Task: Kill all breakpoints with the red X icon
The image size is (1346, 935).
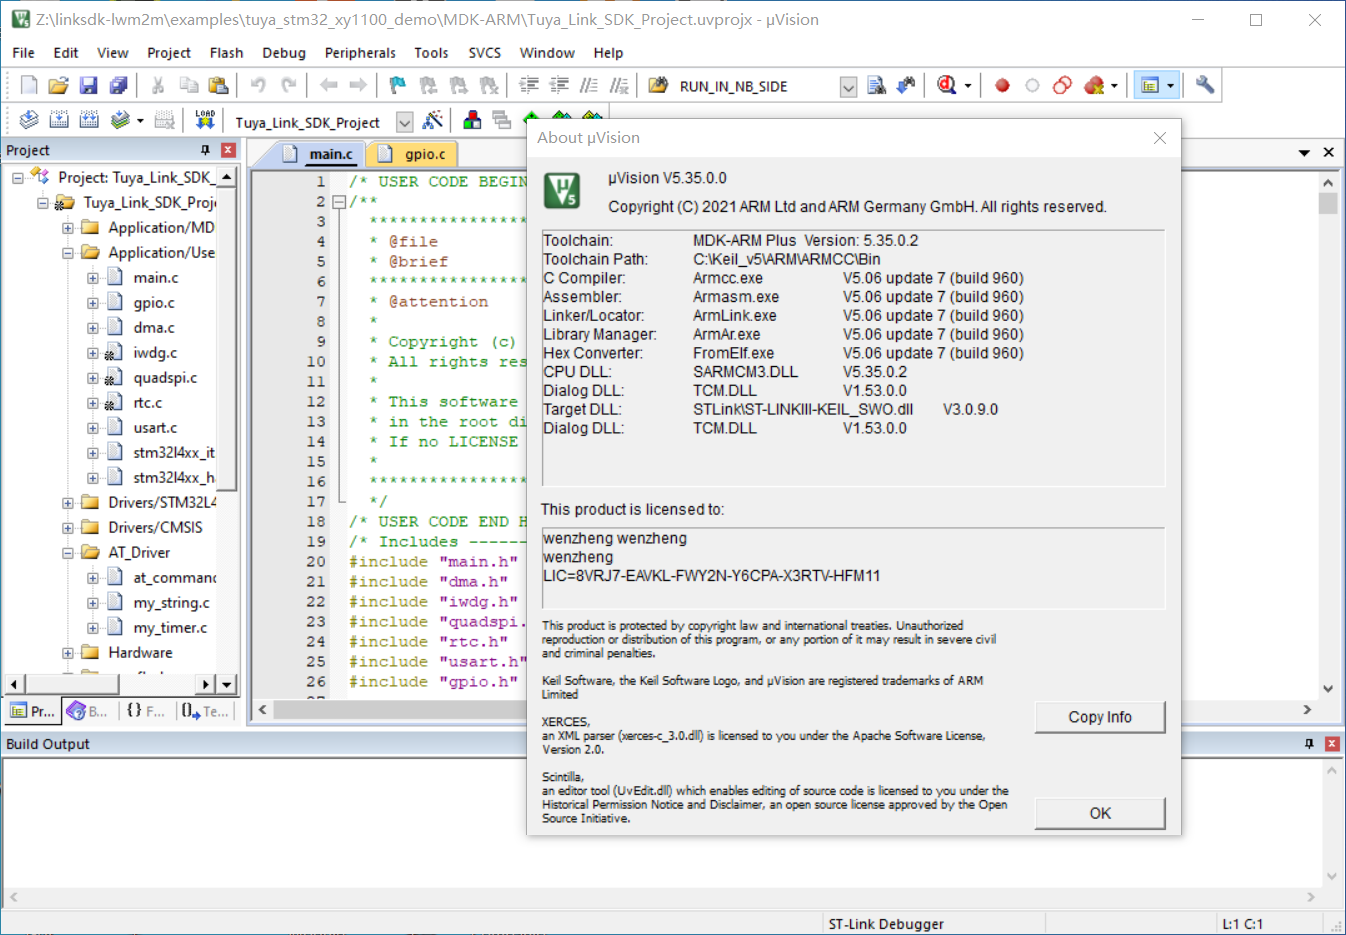Action: click(1094, 86)
